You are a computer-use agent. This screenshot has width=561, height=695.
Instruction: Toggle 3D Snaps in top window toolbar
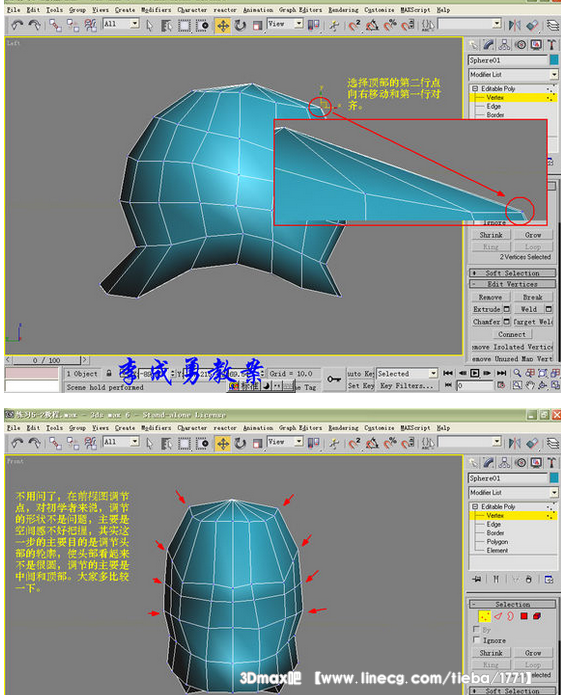(x=354, y=25)
